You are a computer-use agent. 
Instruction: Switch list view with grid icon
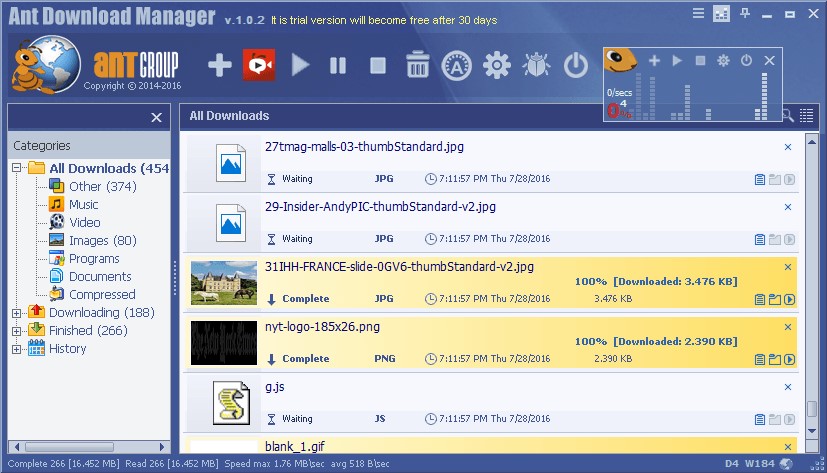click(x=806, y=115)
